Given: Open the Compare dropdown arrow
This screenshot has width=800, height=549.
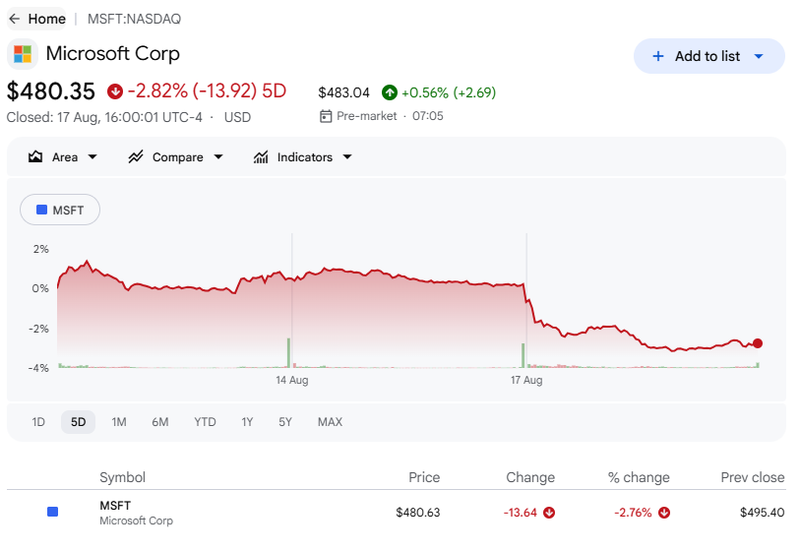Looking at the screenshot, I should (218, 157).
